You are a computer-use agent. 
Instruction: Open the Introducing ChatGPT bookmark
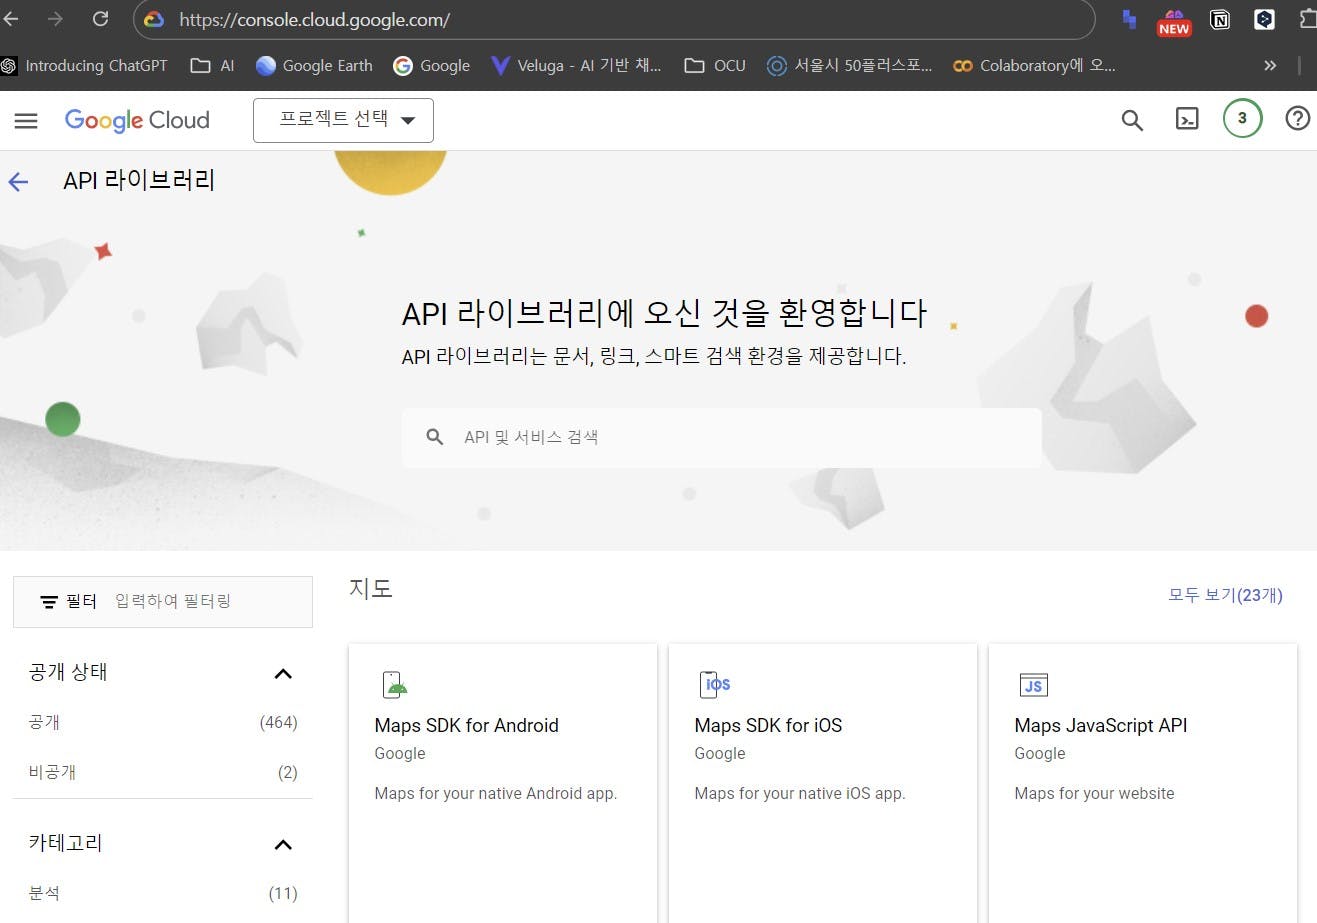[x=84, y=66]
